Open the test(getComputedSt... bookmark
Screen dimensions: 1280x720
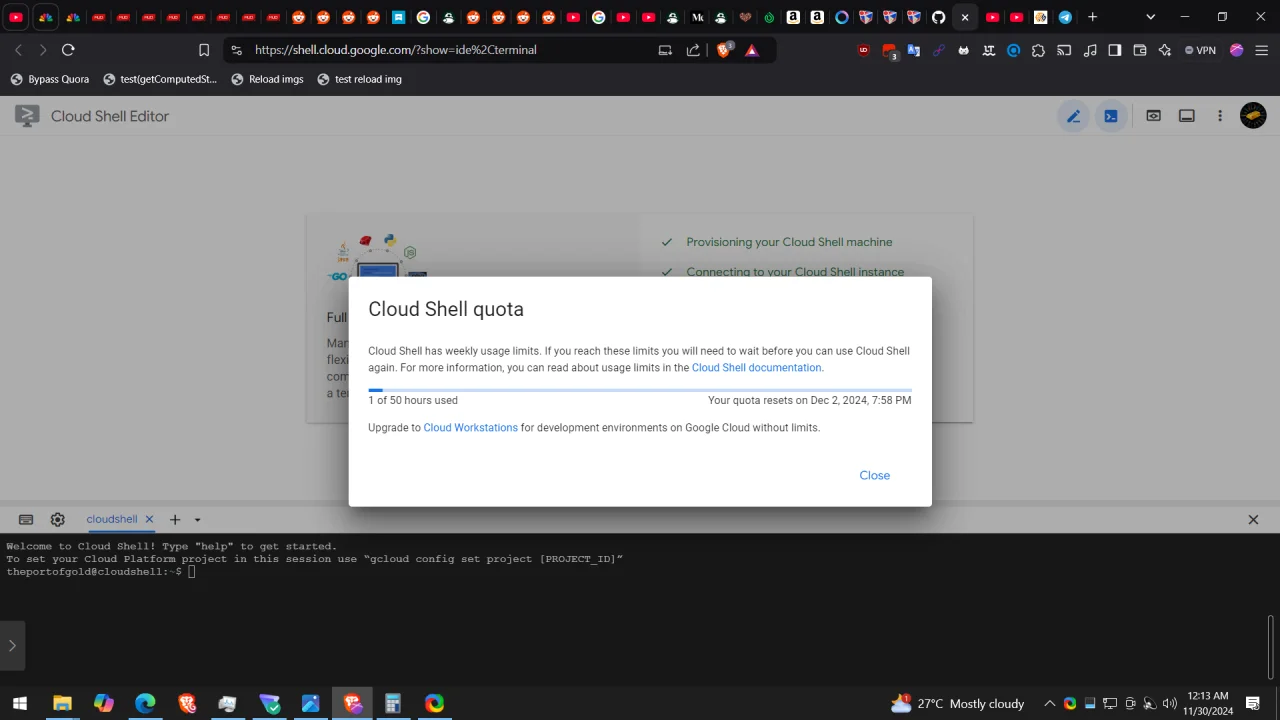[x=160, y=79]
